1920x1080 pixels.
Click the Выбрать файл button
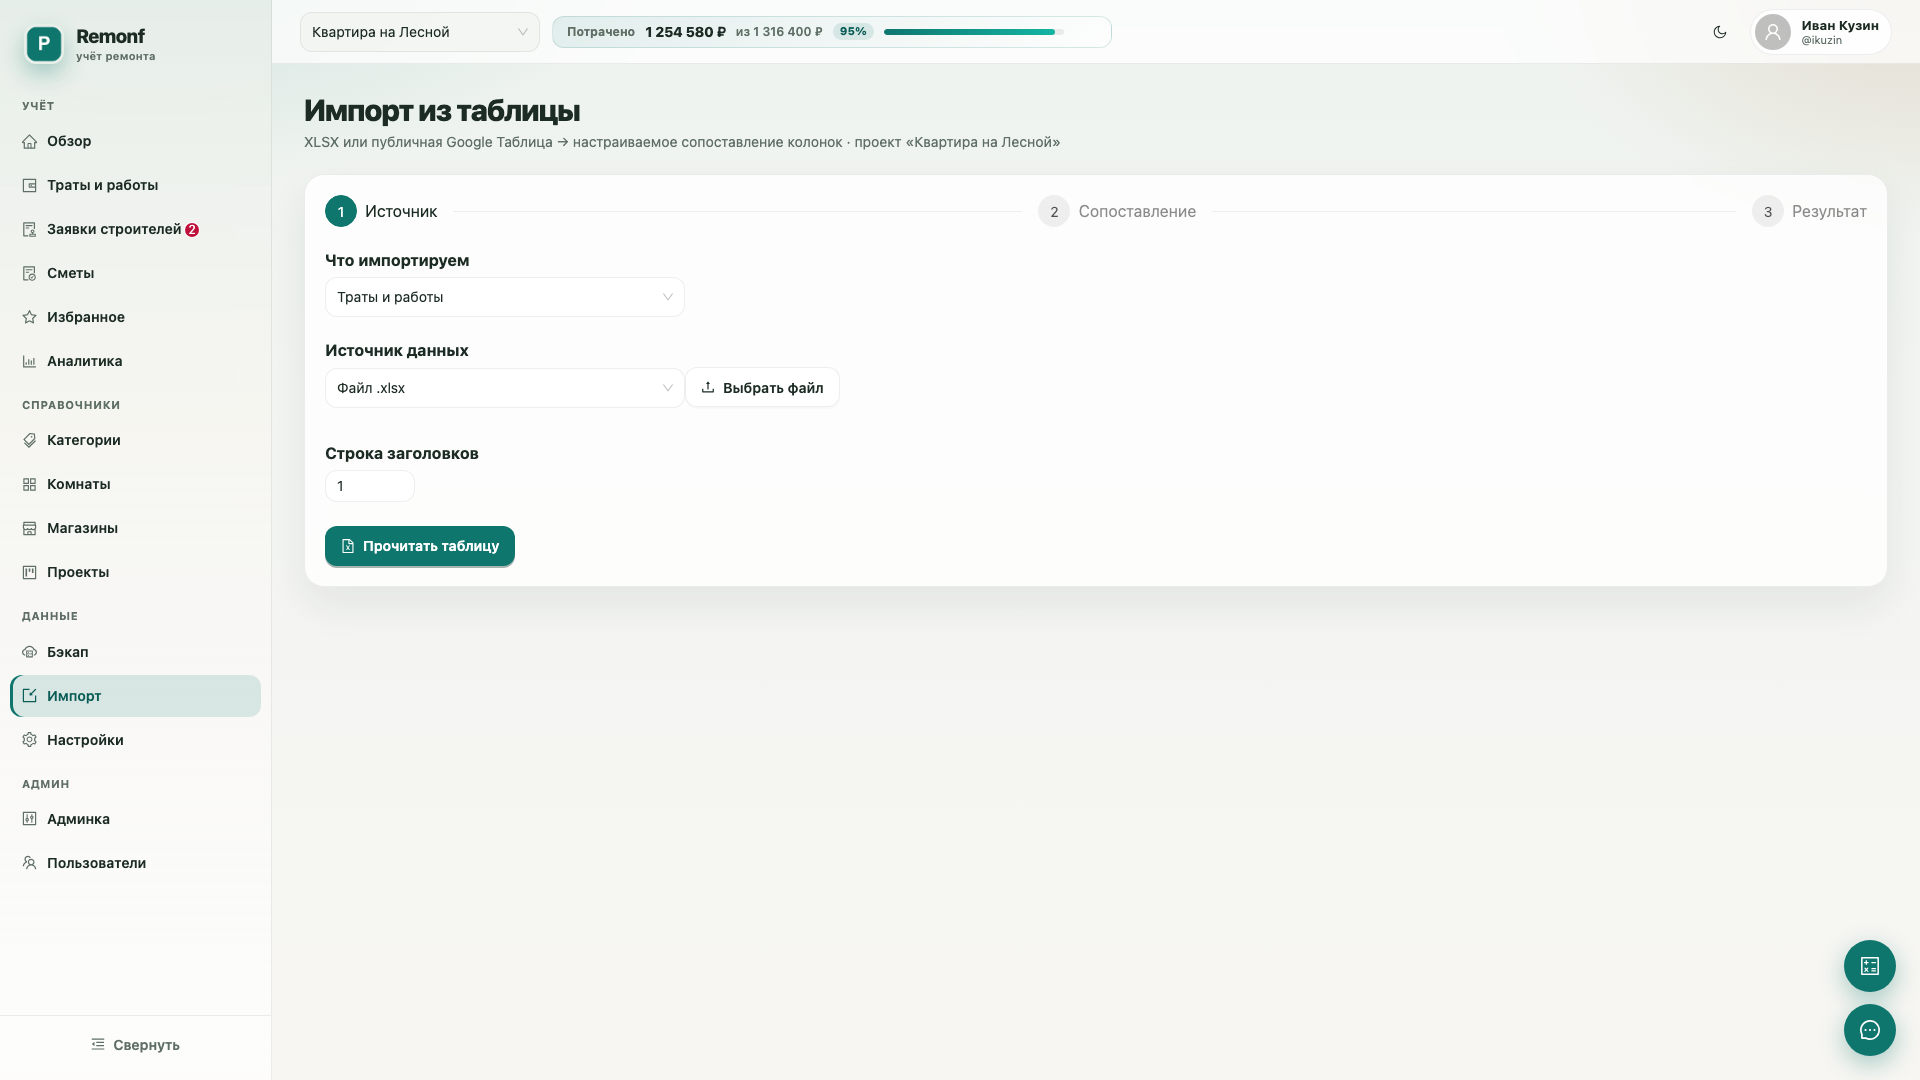tap(762, 388)
